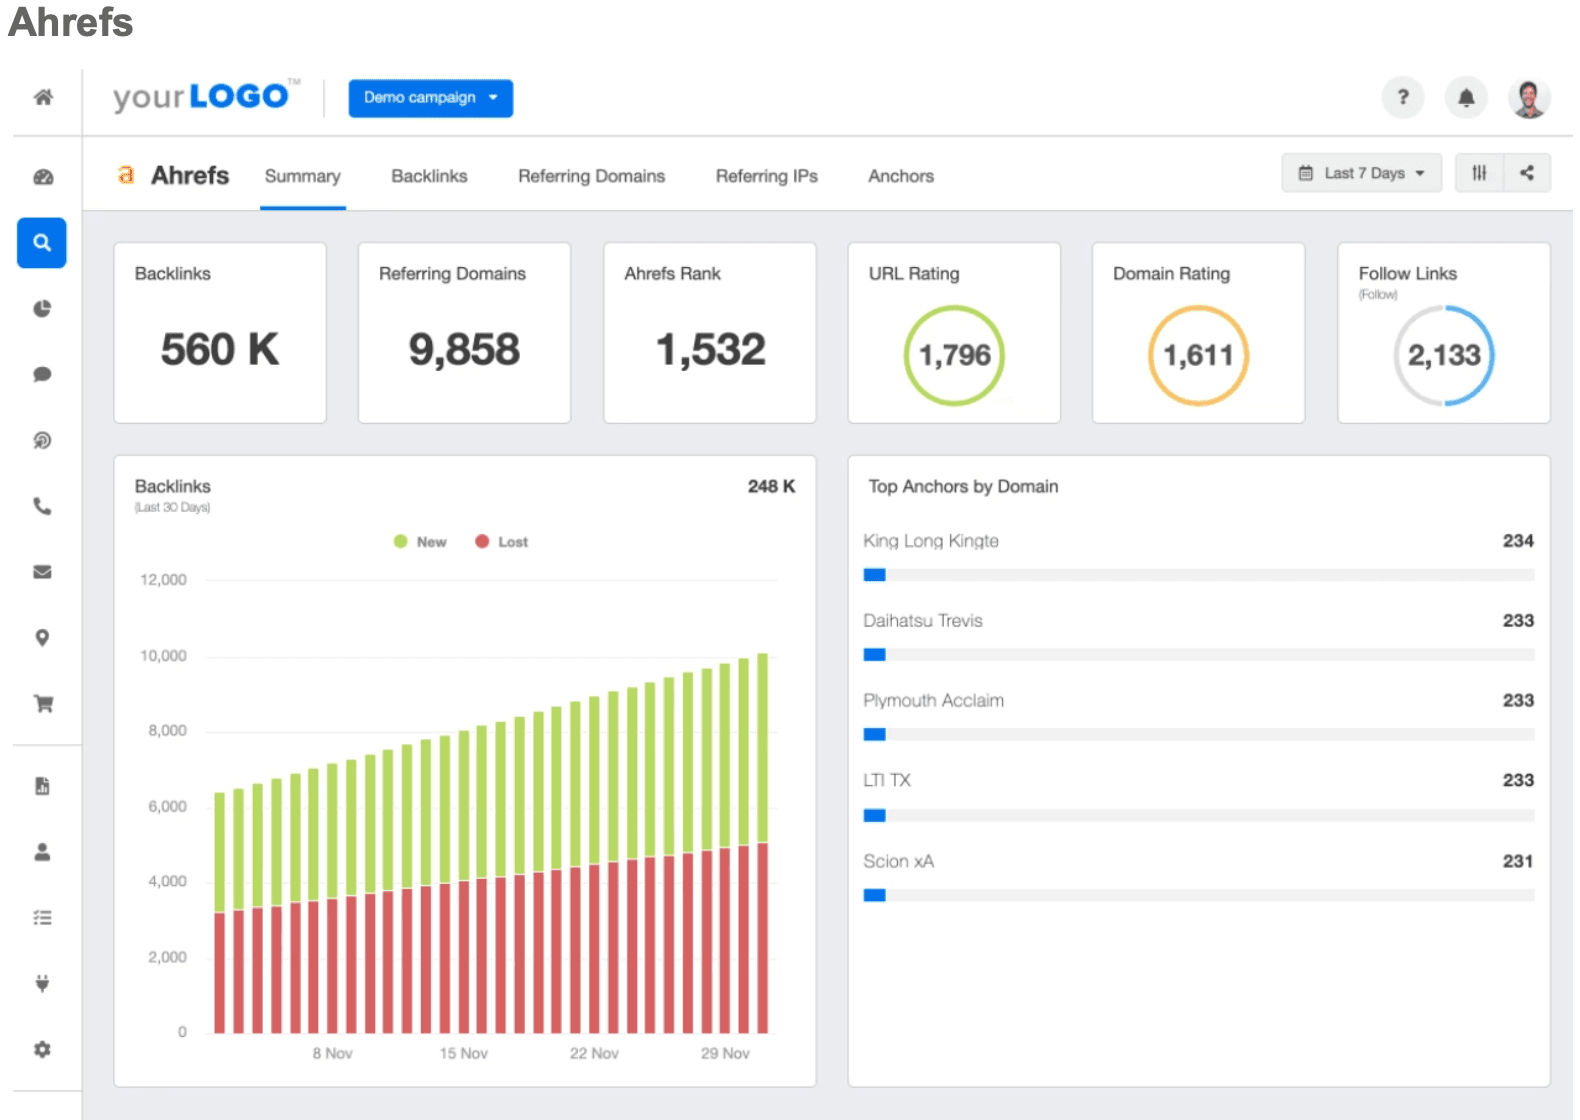Switch to the Backlinks tab
This screenshot has width=1580, height=1120.
[429, 176]
